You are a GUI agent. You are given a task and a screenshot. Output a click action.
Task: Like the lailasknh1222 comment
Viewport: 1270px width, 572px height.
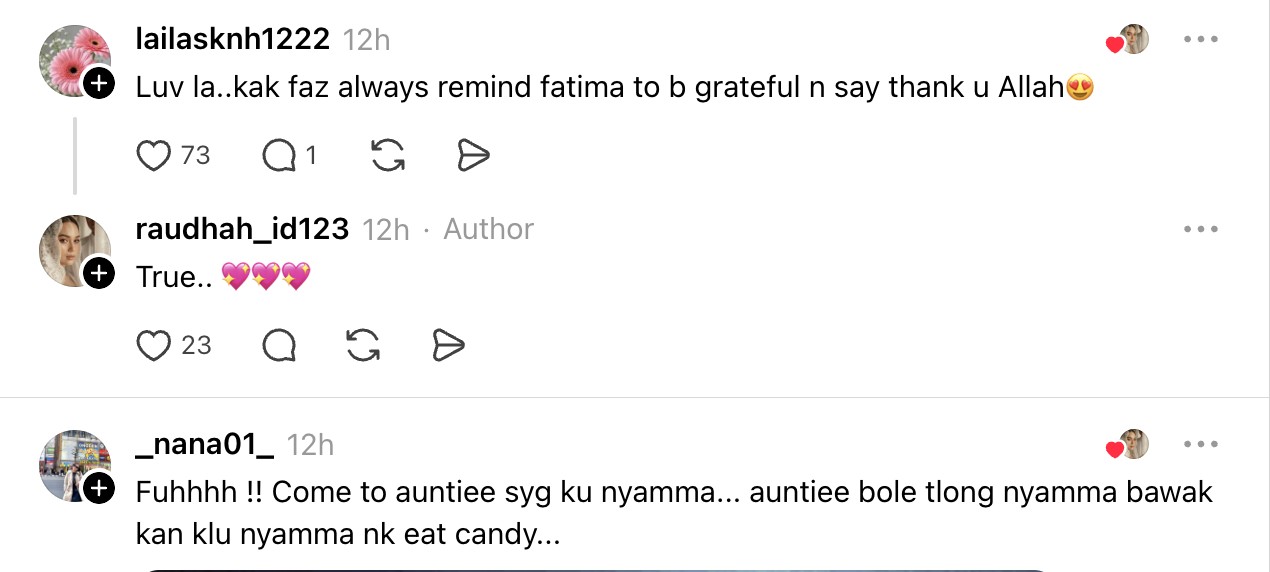click(x=154, y=156)
